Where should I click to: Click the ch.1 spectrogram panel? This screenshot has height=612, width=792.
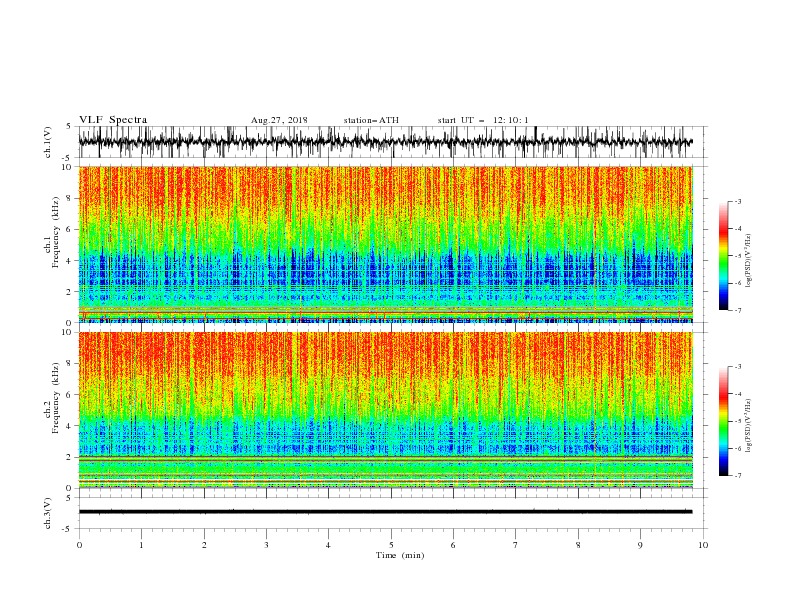coord(385,244)
